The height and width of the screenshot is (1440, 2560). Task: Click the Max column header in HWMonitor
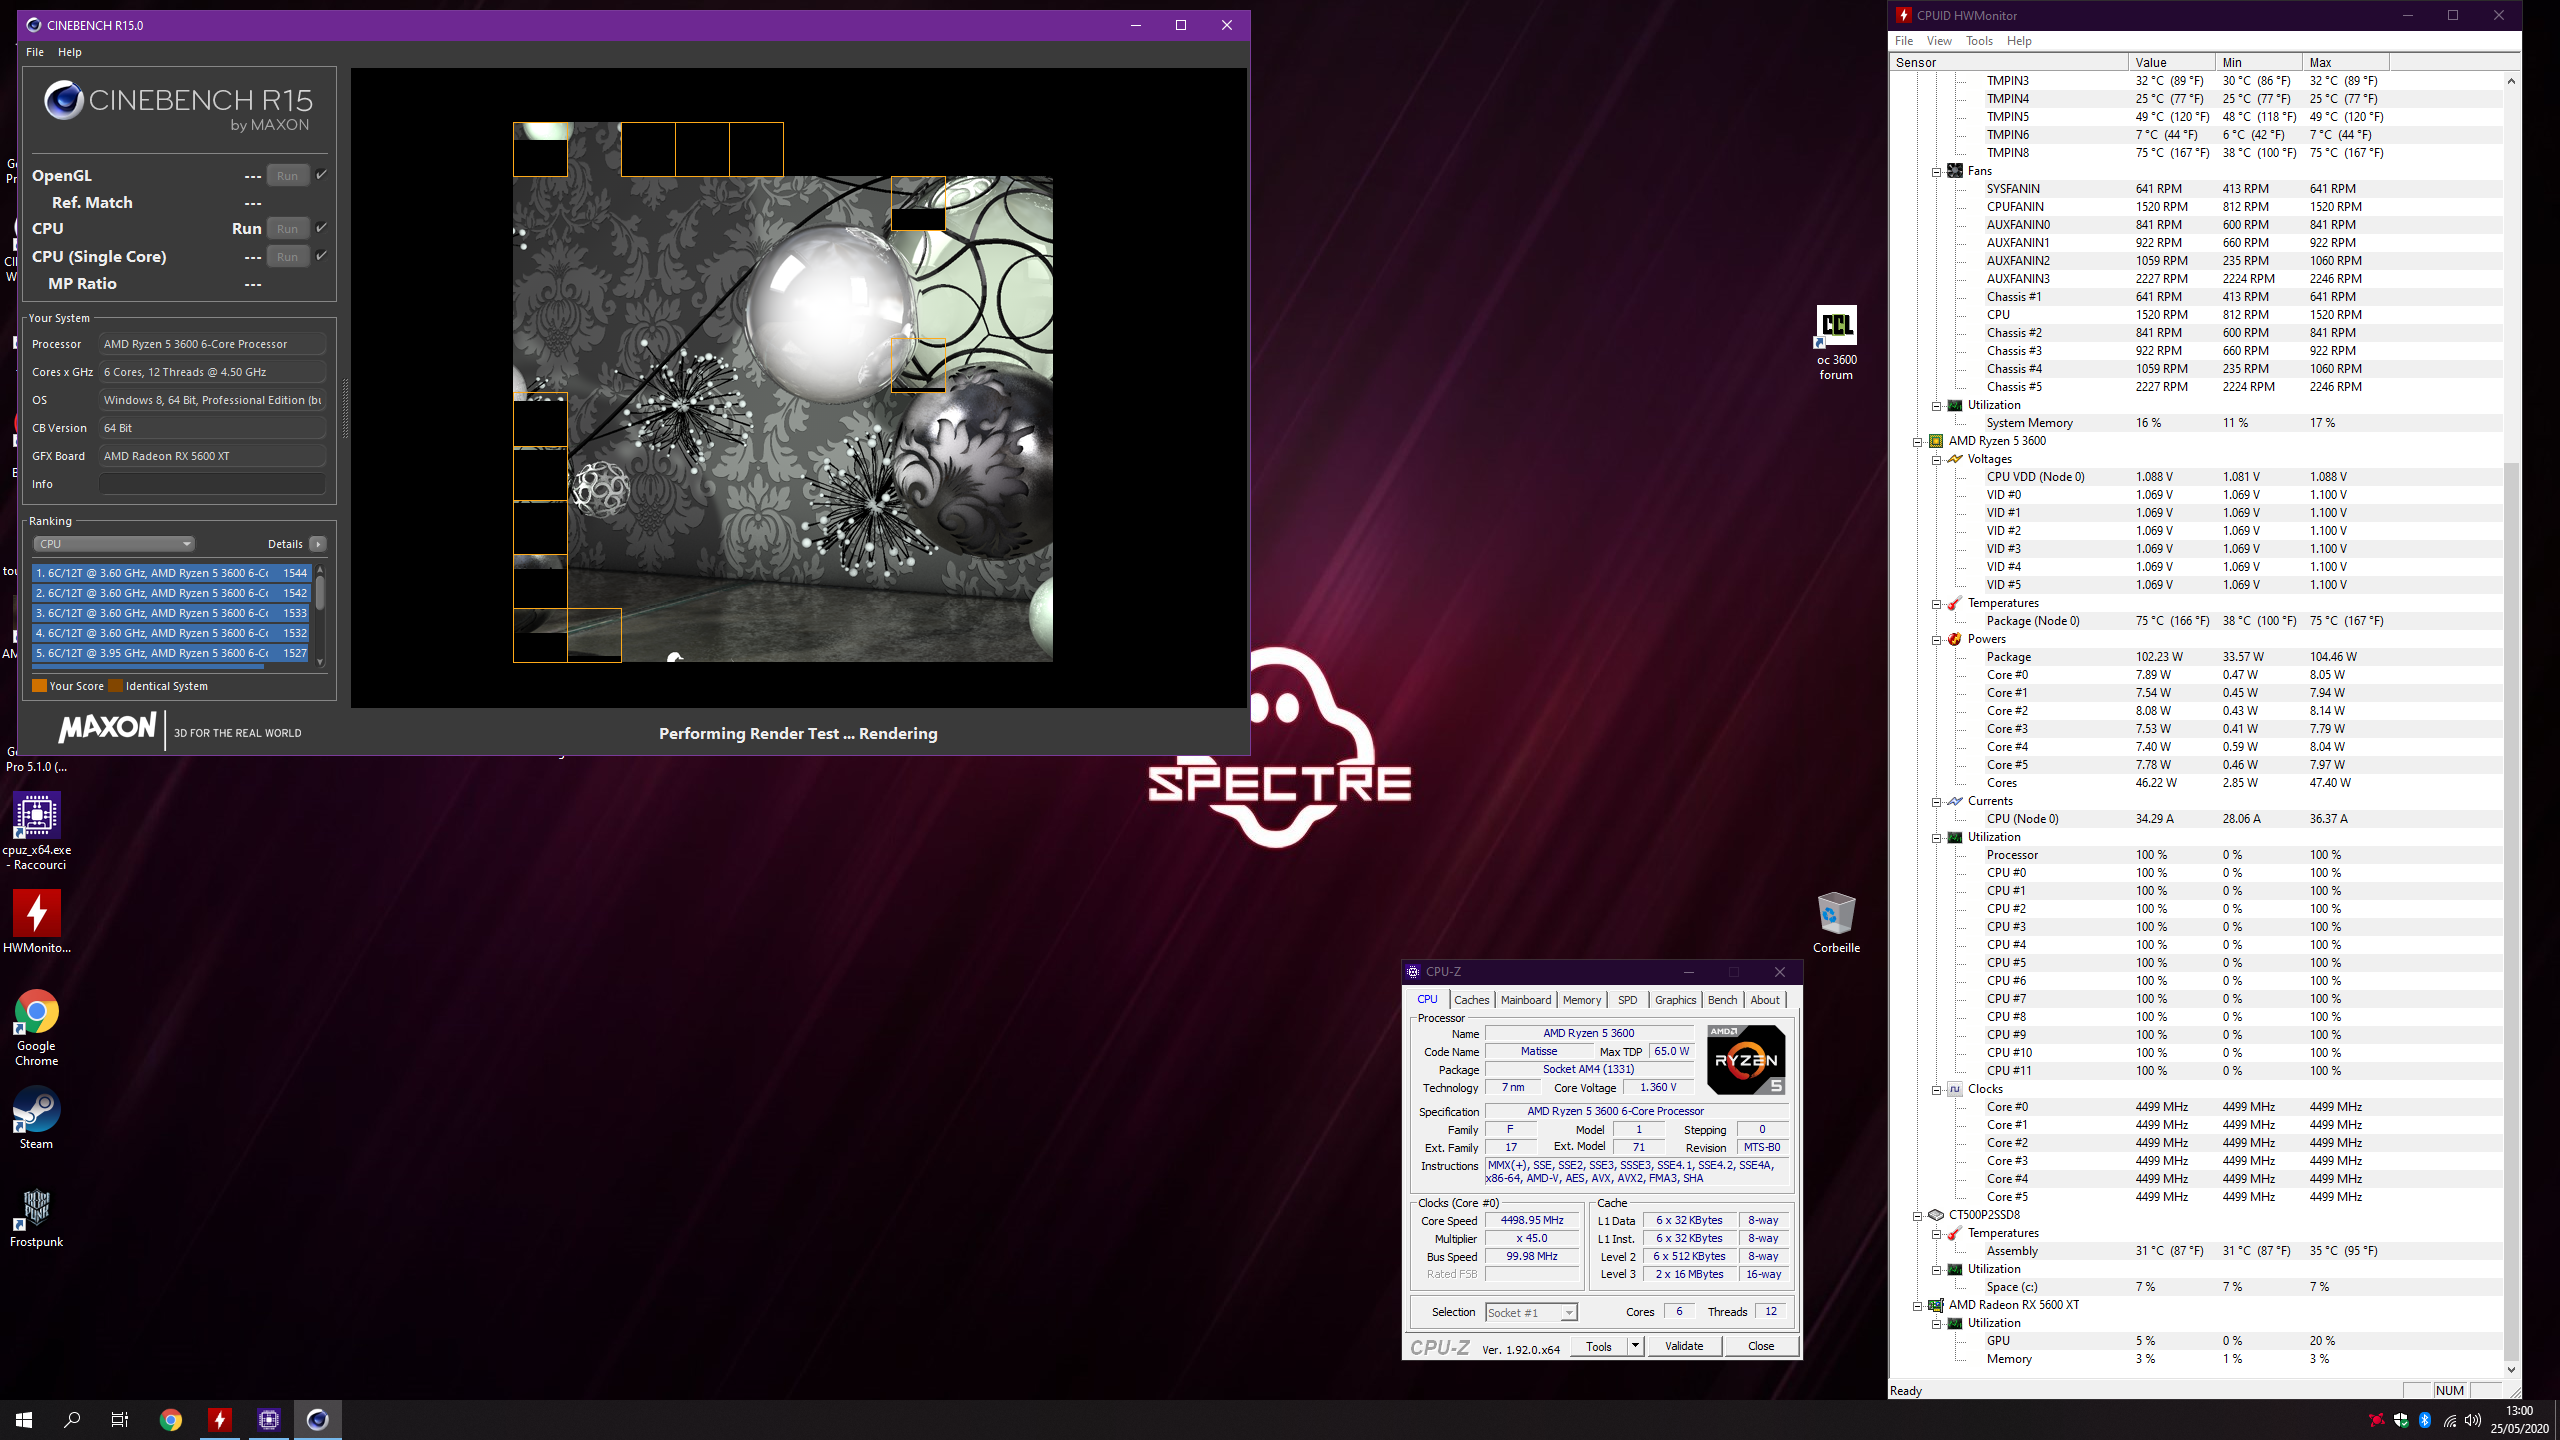pos(2345,62)
